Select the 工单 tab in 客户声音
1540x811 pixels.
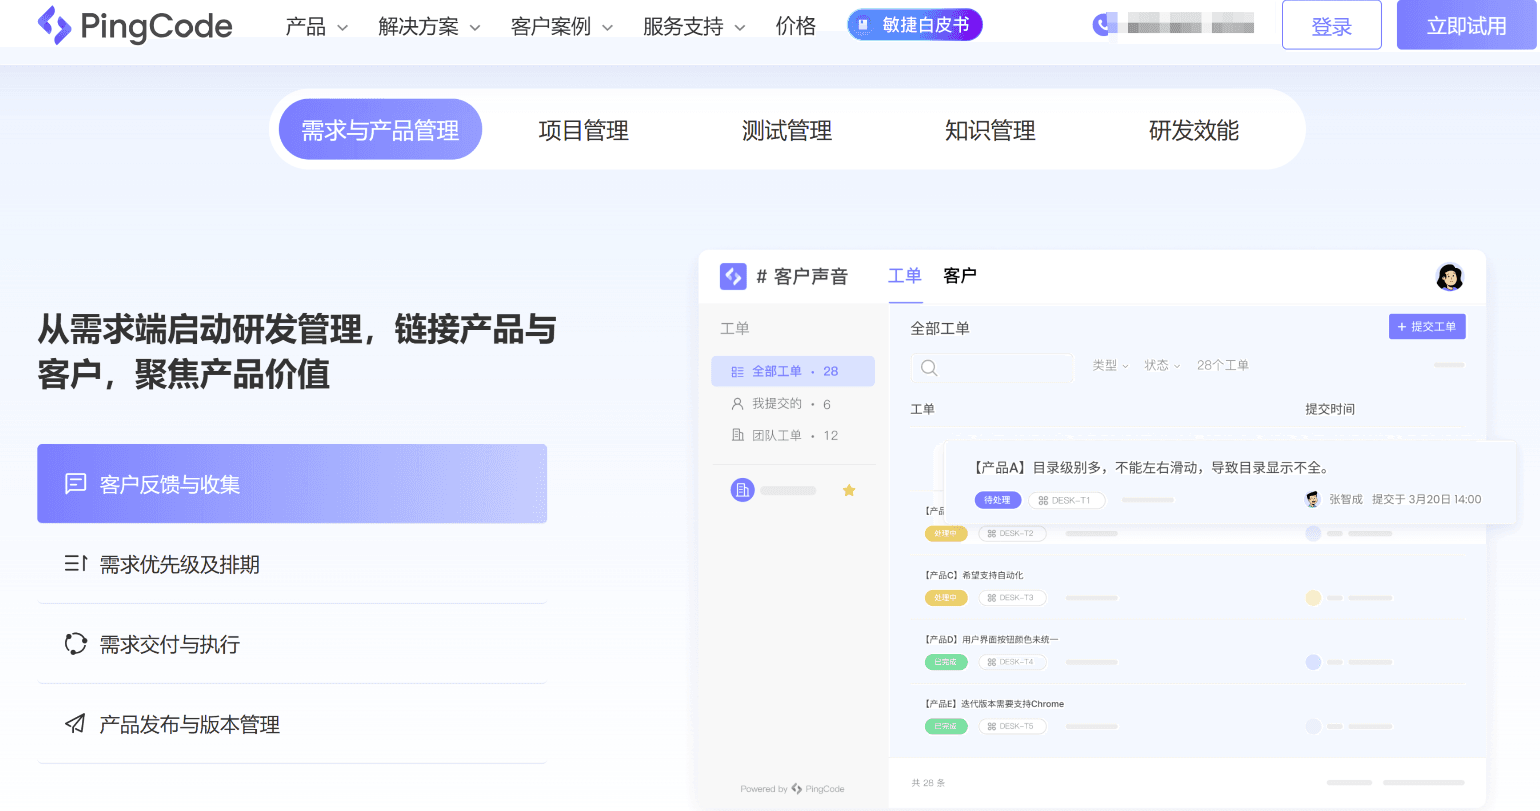(905, 276)
